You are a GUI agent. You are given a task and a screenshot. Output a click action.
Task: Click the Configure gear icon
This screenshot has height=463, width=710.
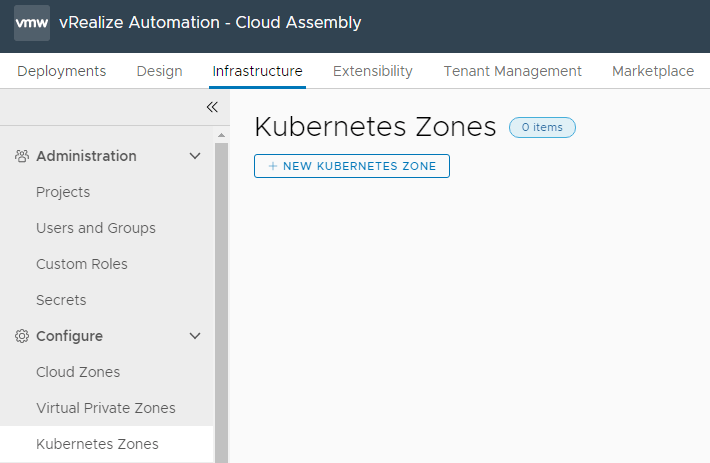(22, 336)
